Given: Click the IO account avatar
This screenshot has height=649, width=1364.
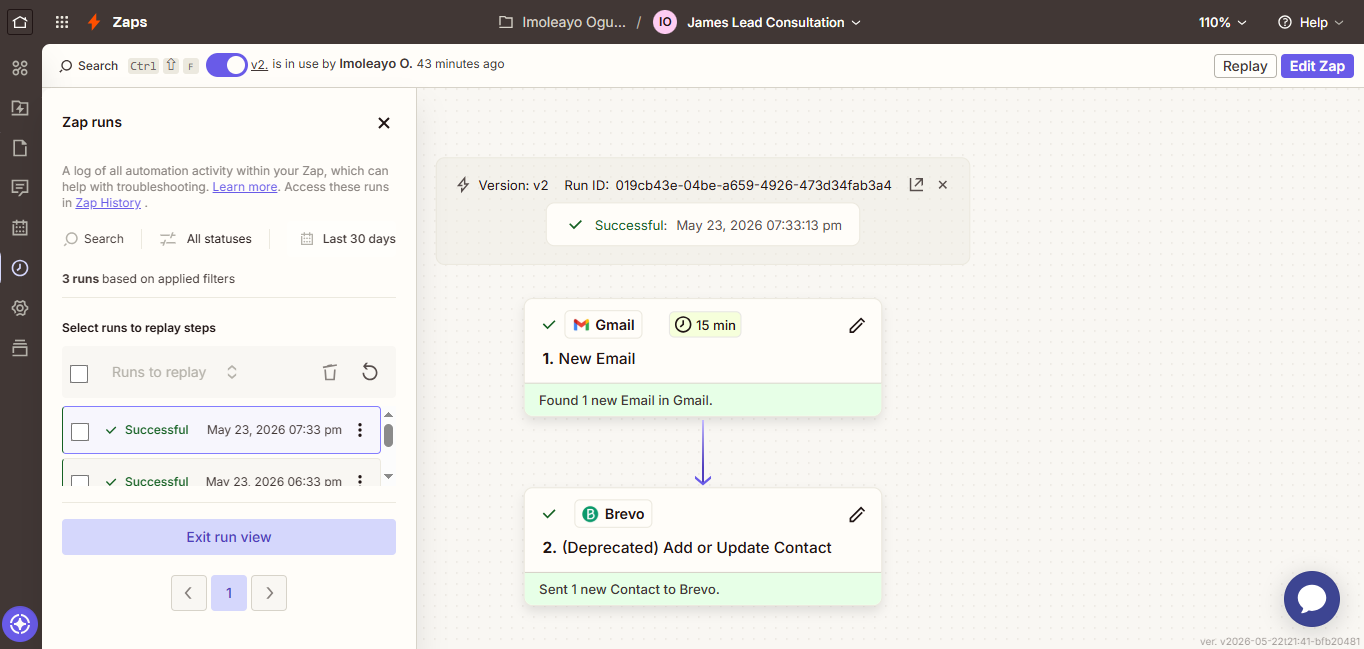Looking at the screenshot, I should (x=665, y=22).
